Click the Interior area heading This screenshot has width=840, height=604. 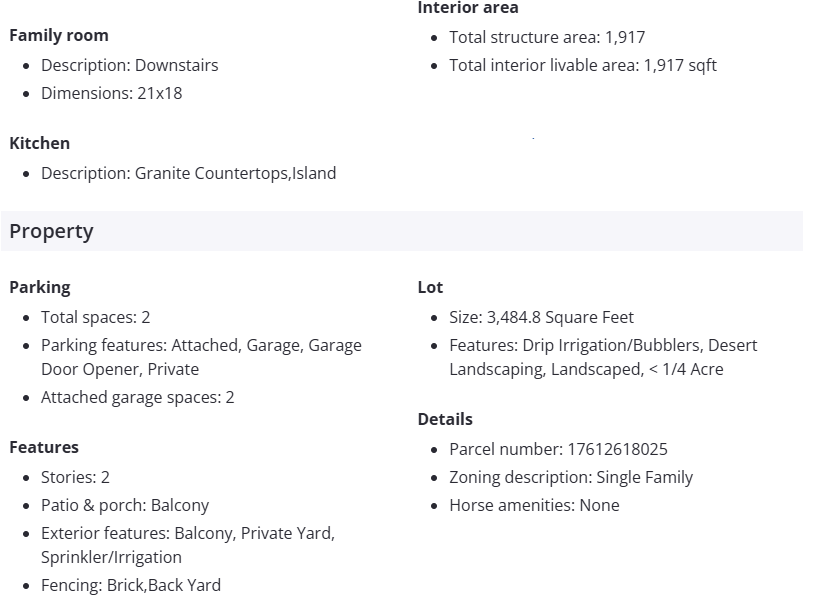click(468, 8)
